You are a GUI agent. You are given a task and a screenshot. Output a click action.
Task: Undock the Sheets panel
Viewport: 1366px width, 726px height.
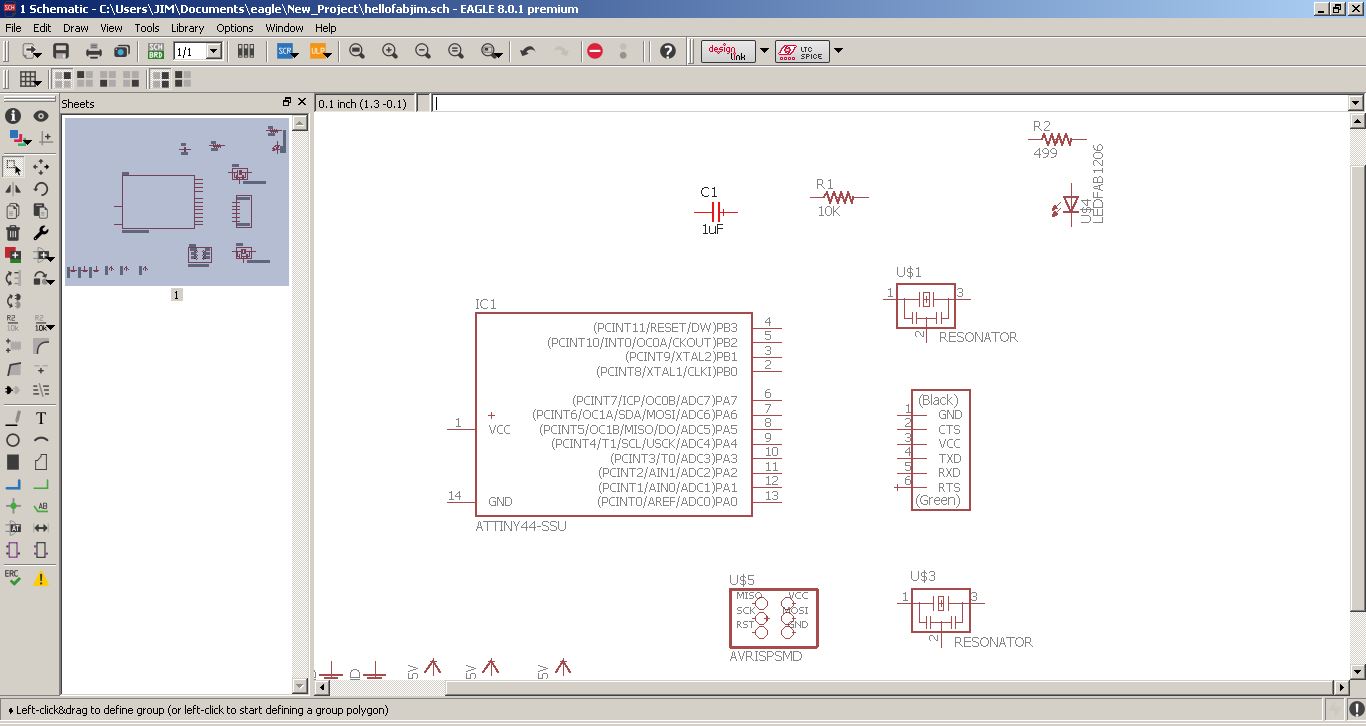[287, 102]
